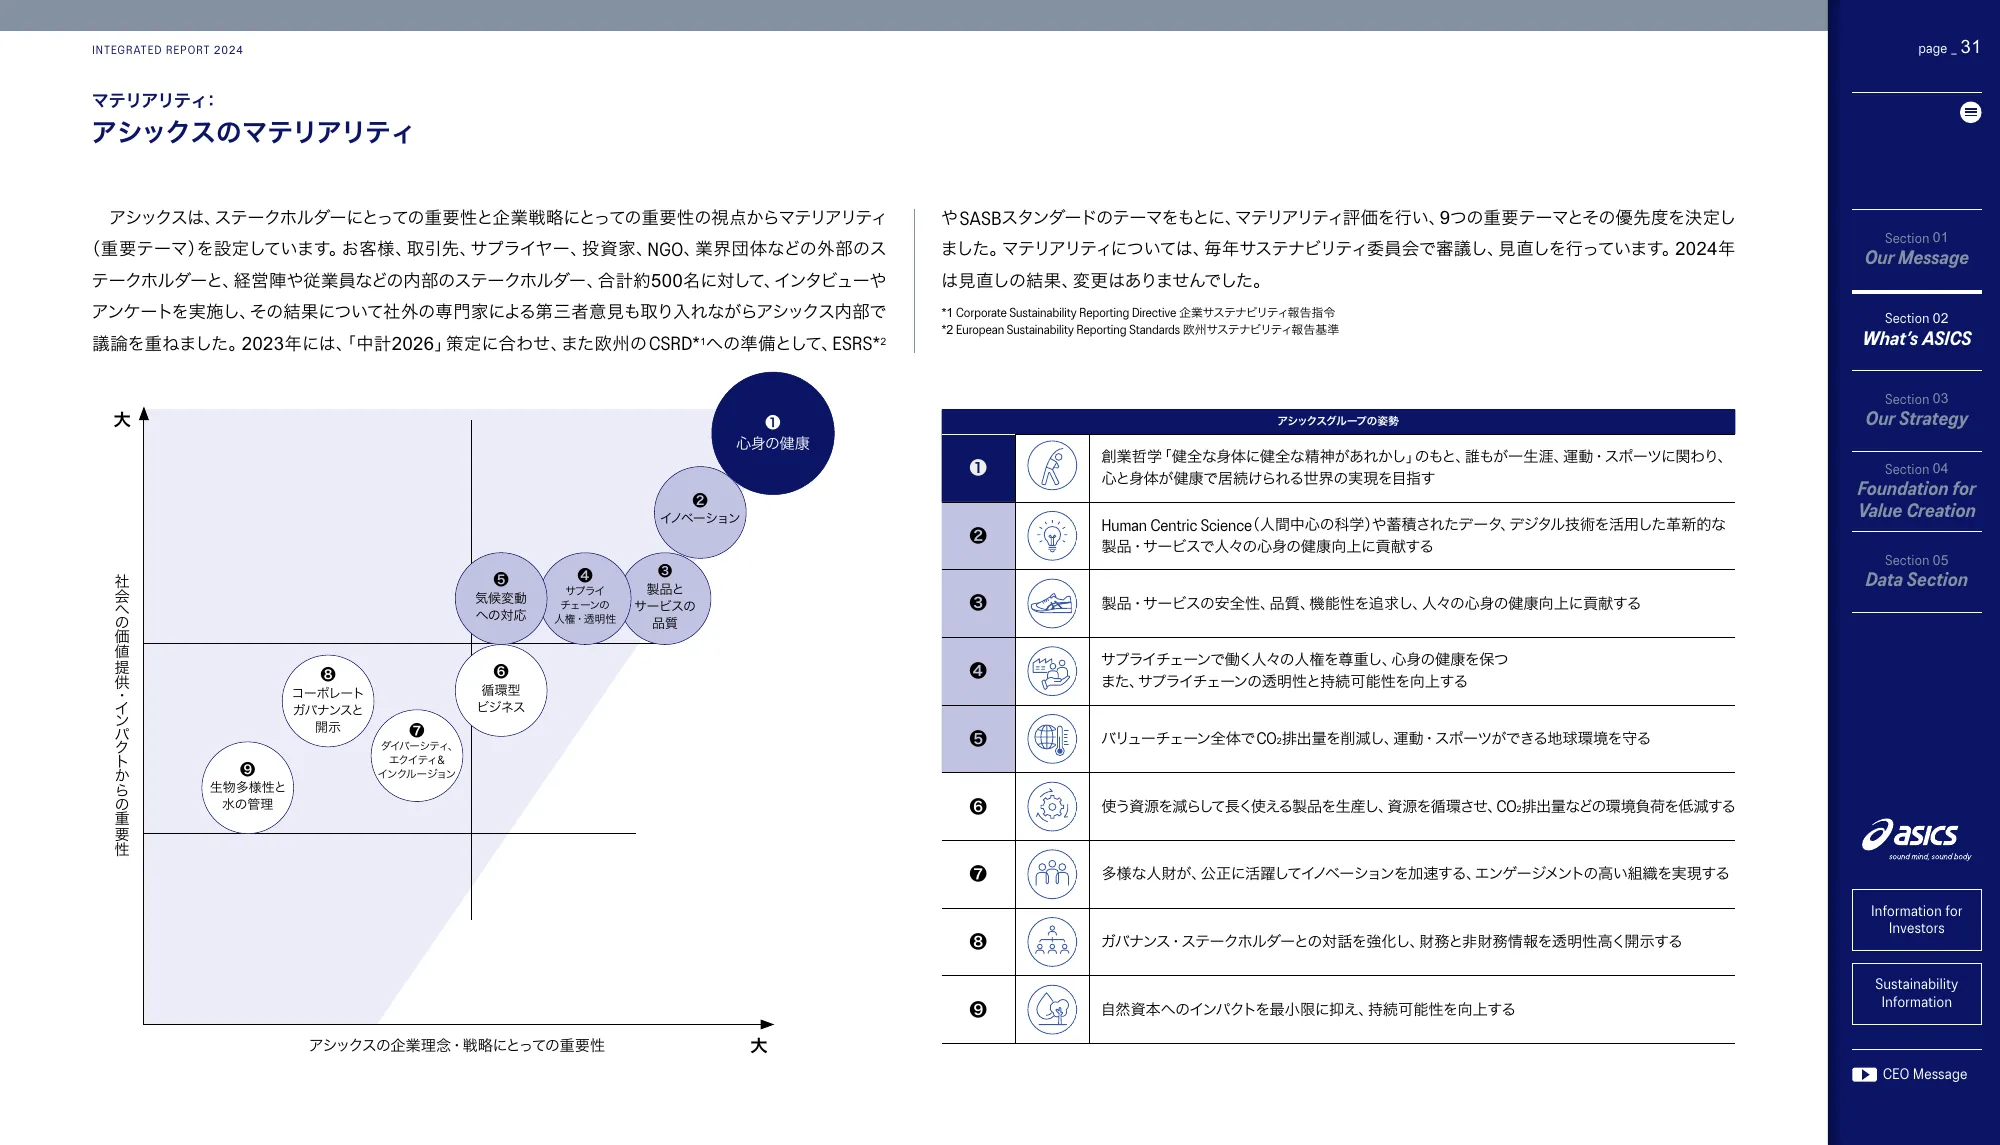Click the globe thermometer climate icon
The height and width of the screenshot is (1145, 2000).
coord(1052,739)
